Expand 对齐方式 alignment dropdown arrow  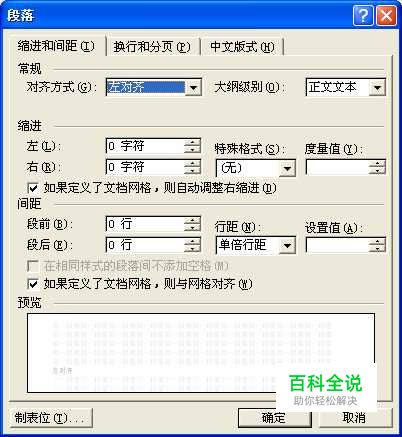point(193,88)
